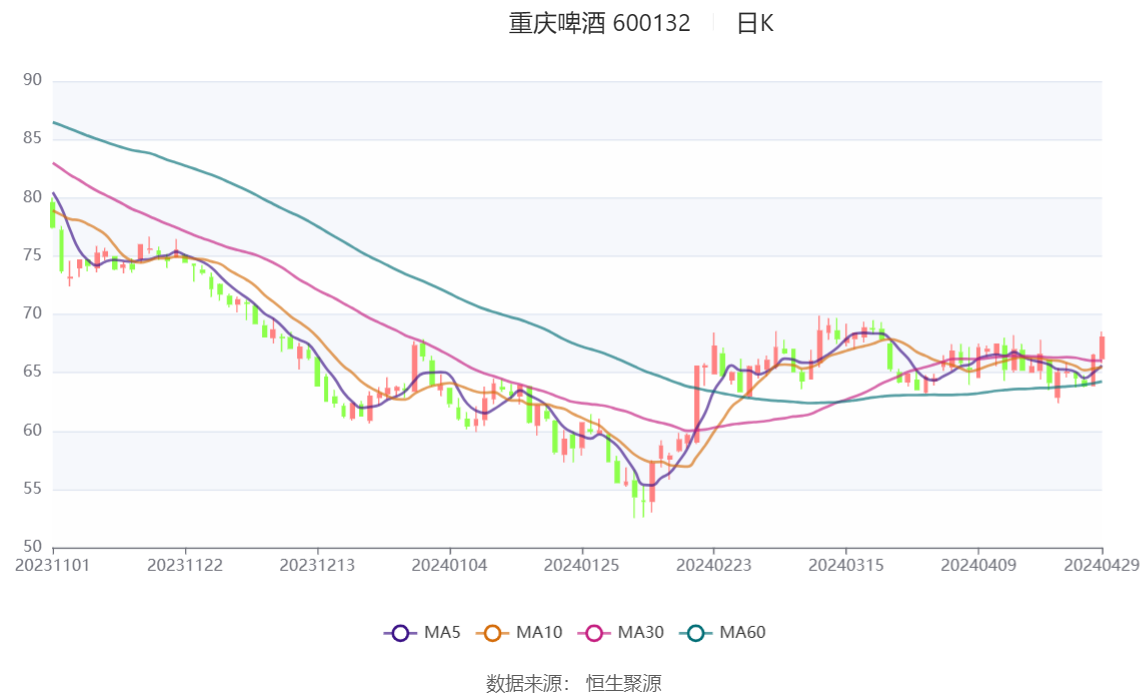Image resolution: width=1148 pixels, height=699 pixels.
Task: Click the 20240315 date axis label
Action: coord(846,566)
